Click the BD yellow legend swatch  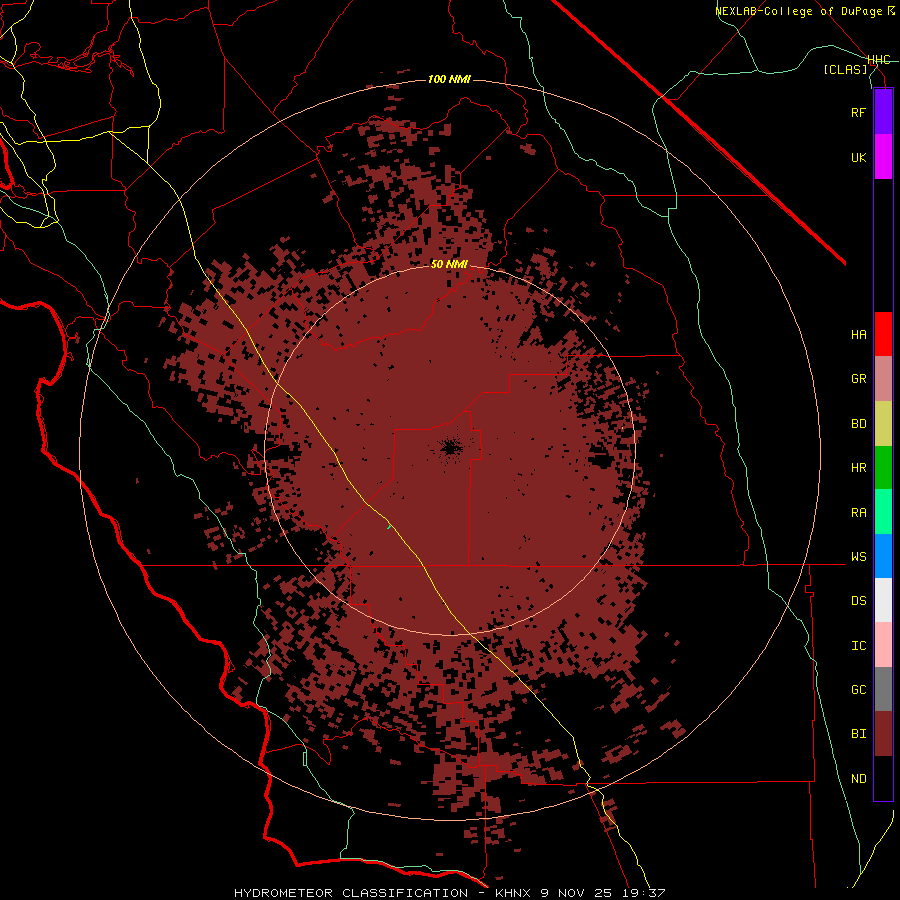coord(883,424)
